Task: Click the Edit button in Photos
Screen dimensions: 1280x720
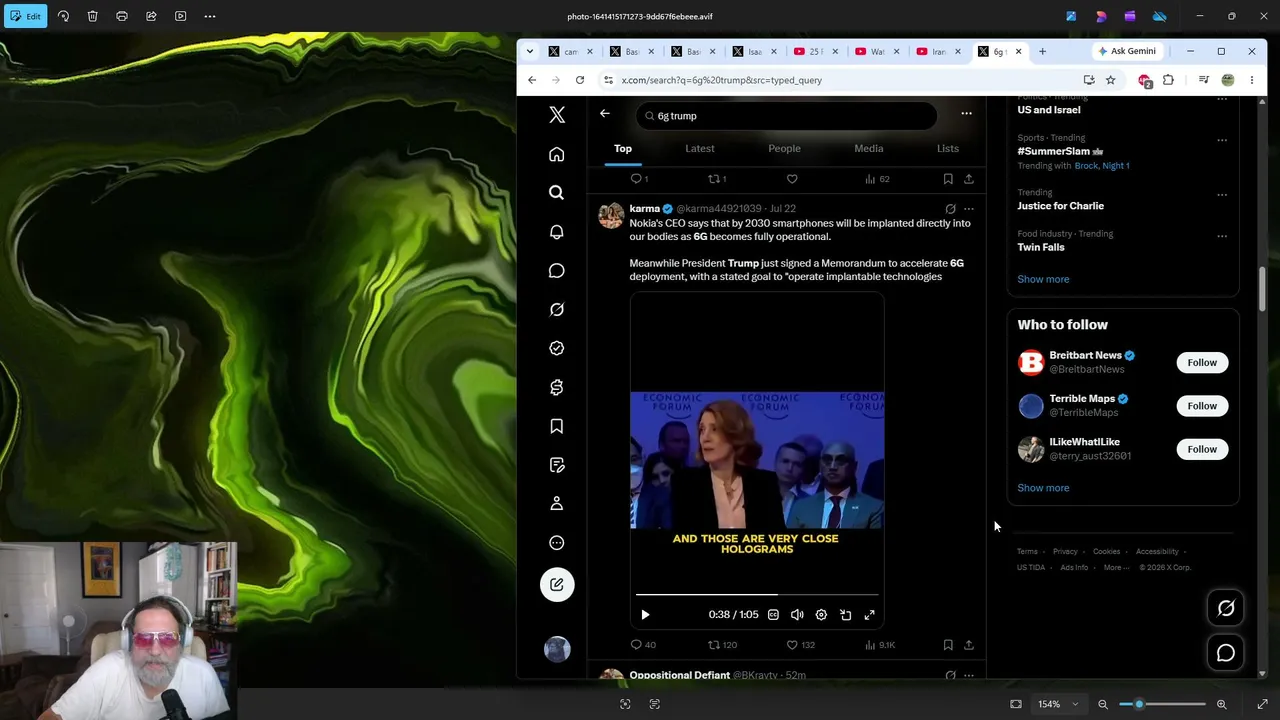Action: (x=25, y=16)
